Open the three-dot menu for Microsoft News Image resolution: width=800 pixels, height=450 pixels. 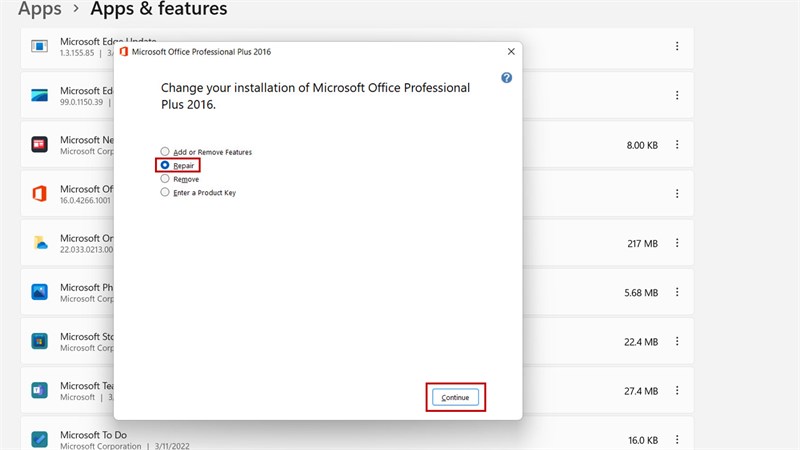pos(677,145)
